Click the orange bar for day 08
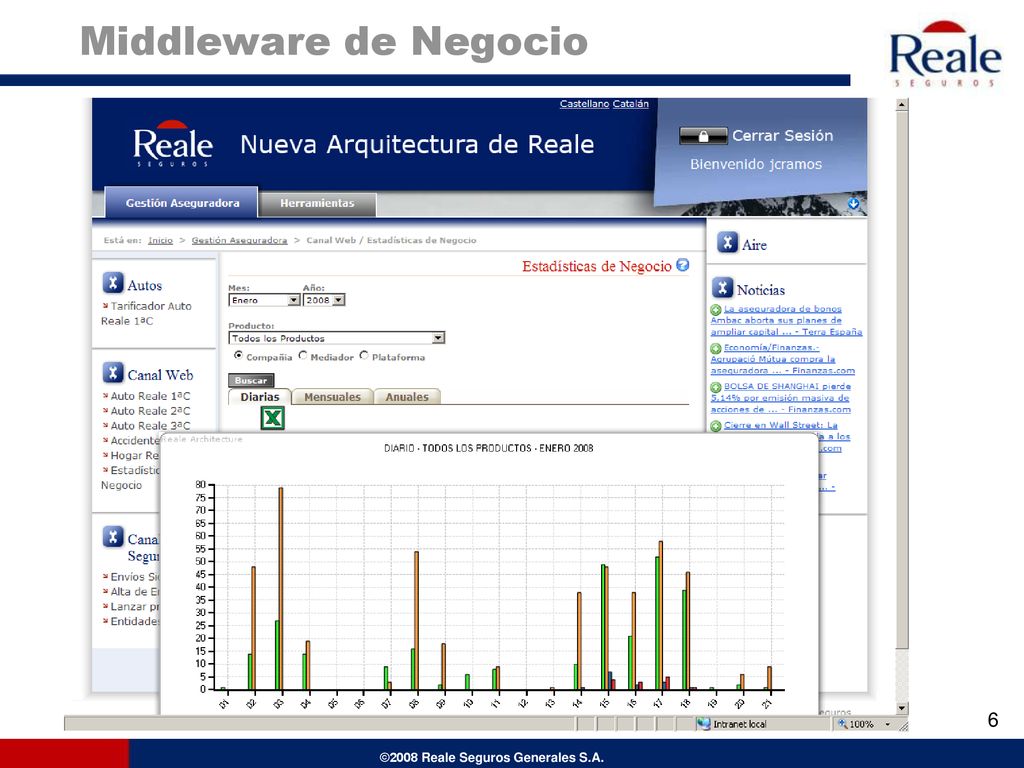The height and width of the screenshot is (768, 1024). [417, 620]
